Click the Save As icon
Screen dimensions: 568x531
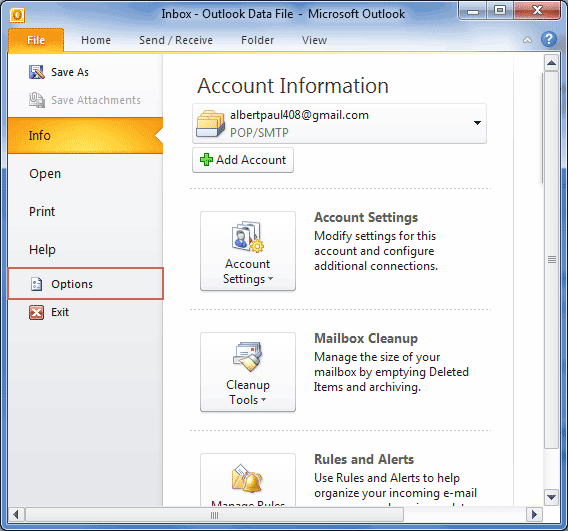coord(37,72)
